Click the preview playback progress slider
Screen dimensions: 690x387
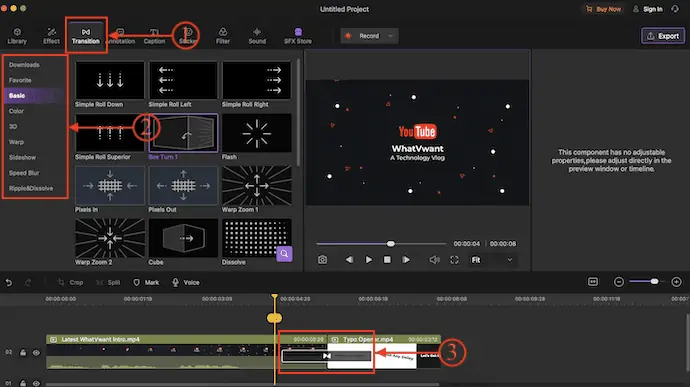pos(381,243)
